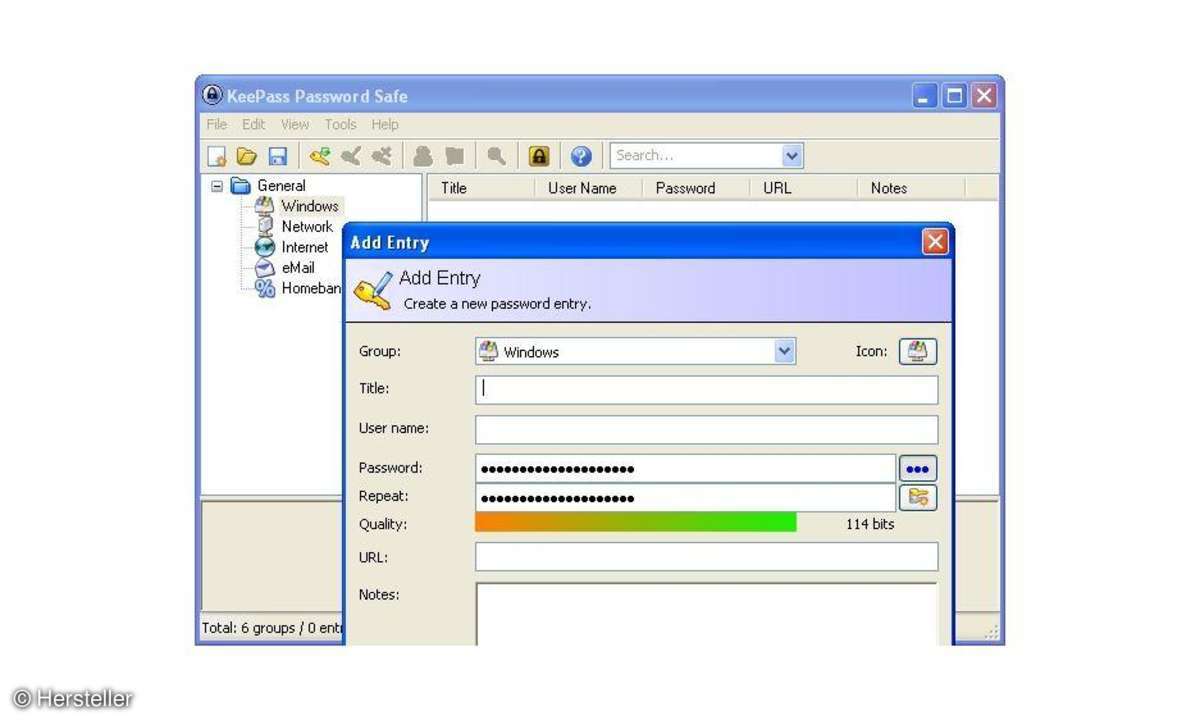The width and height of the screenshot is (1200, 720).
Task: Focus the URL input field
Action: click(707, 557)
